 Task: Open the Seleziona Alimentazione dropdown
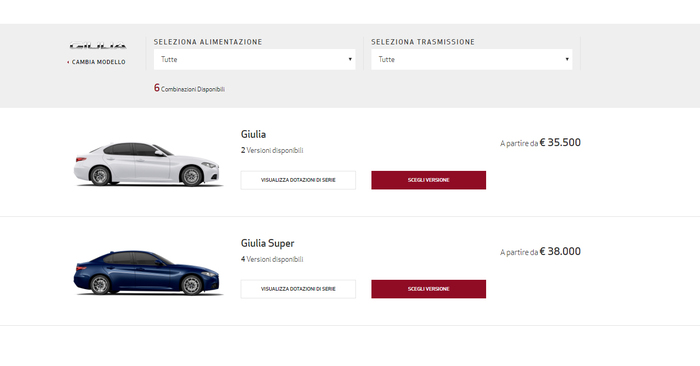[x=254, y=59]
